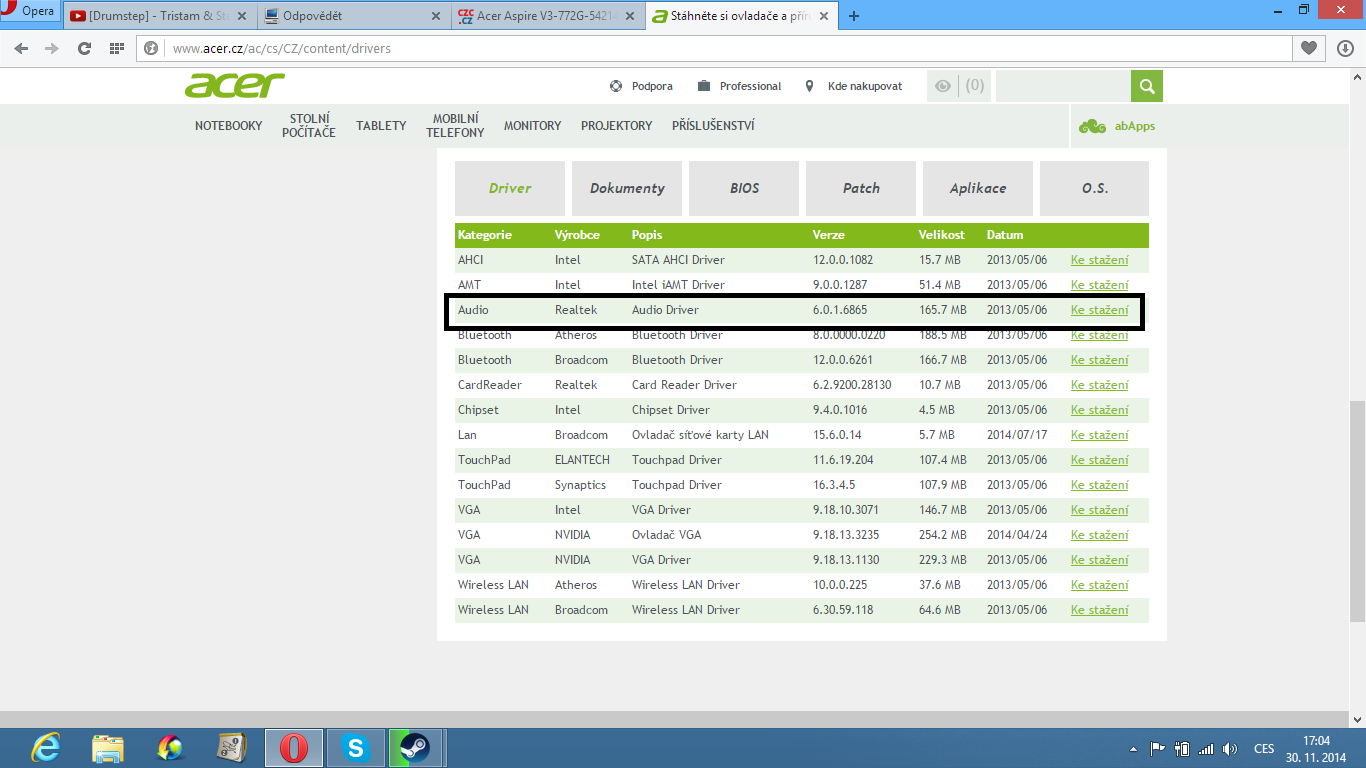The height and width of the screenshot is (768, 1366).
Task: Open the taskbar clock and date
Action: pos(1317,748)
